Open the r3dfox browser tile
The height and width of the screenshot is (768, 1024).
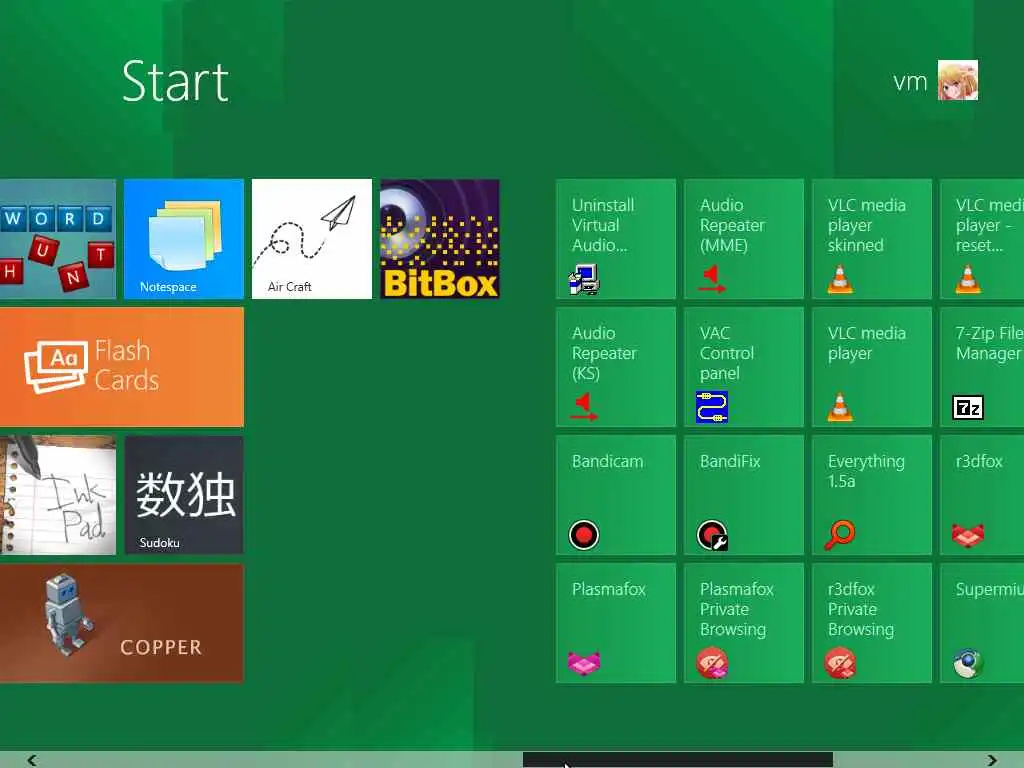(x=982, y=495)
